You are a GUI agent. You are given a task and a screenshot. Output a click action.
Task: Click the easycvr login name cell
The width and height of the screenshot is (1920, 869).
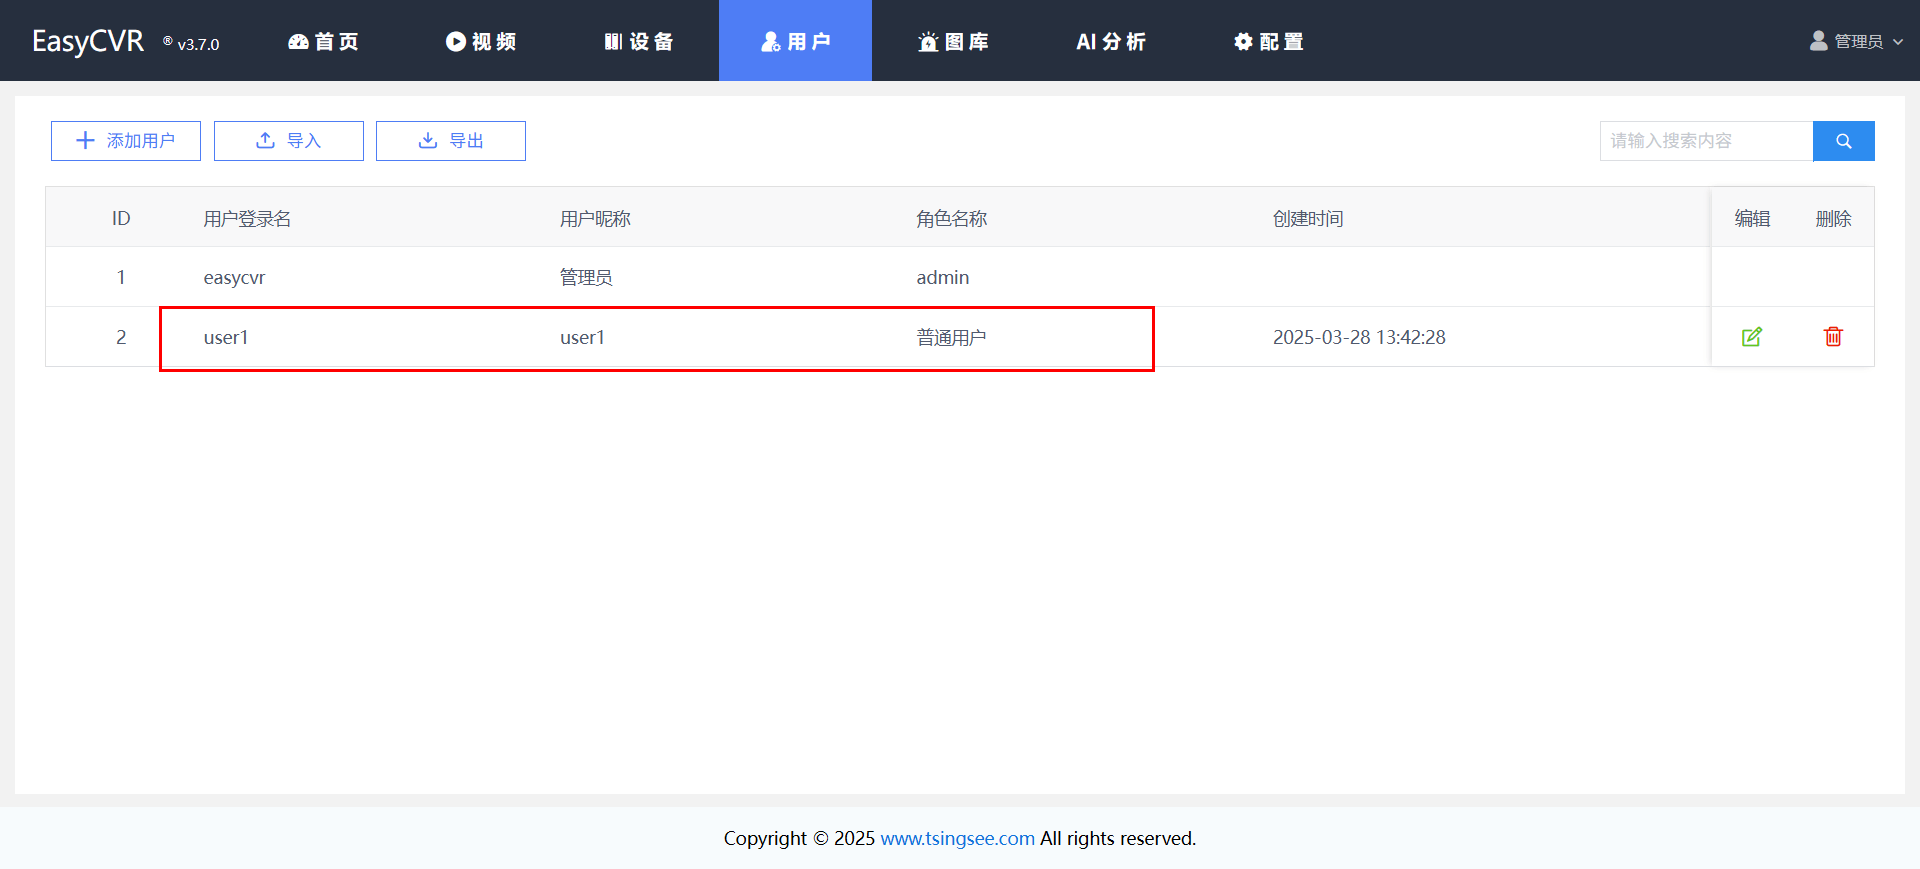(234, 277)
